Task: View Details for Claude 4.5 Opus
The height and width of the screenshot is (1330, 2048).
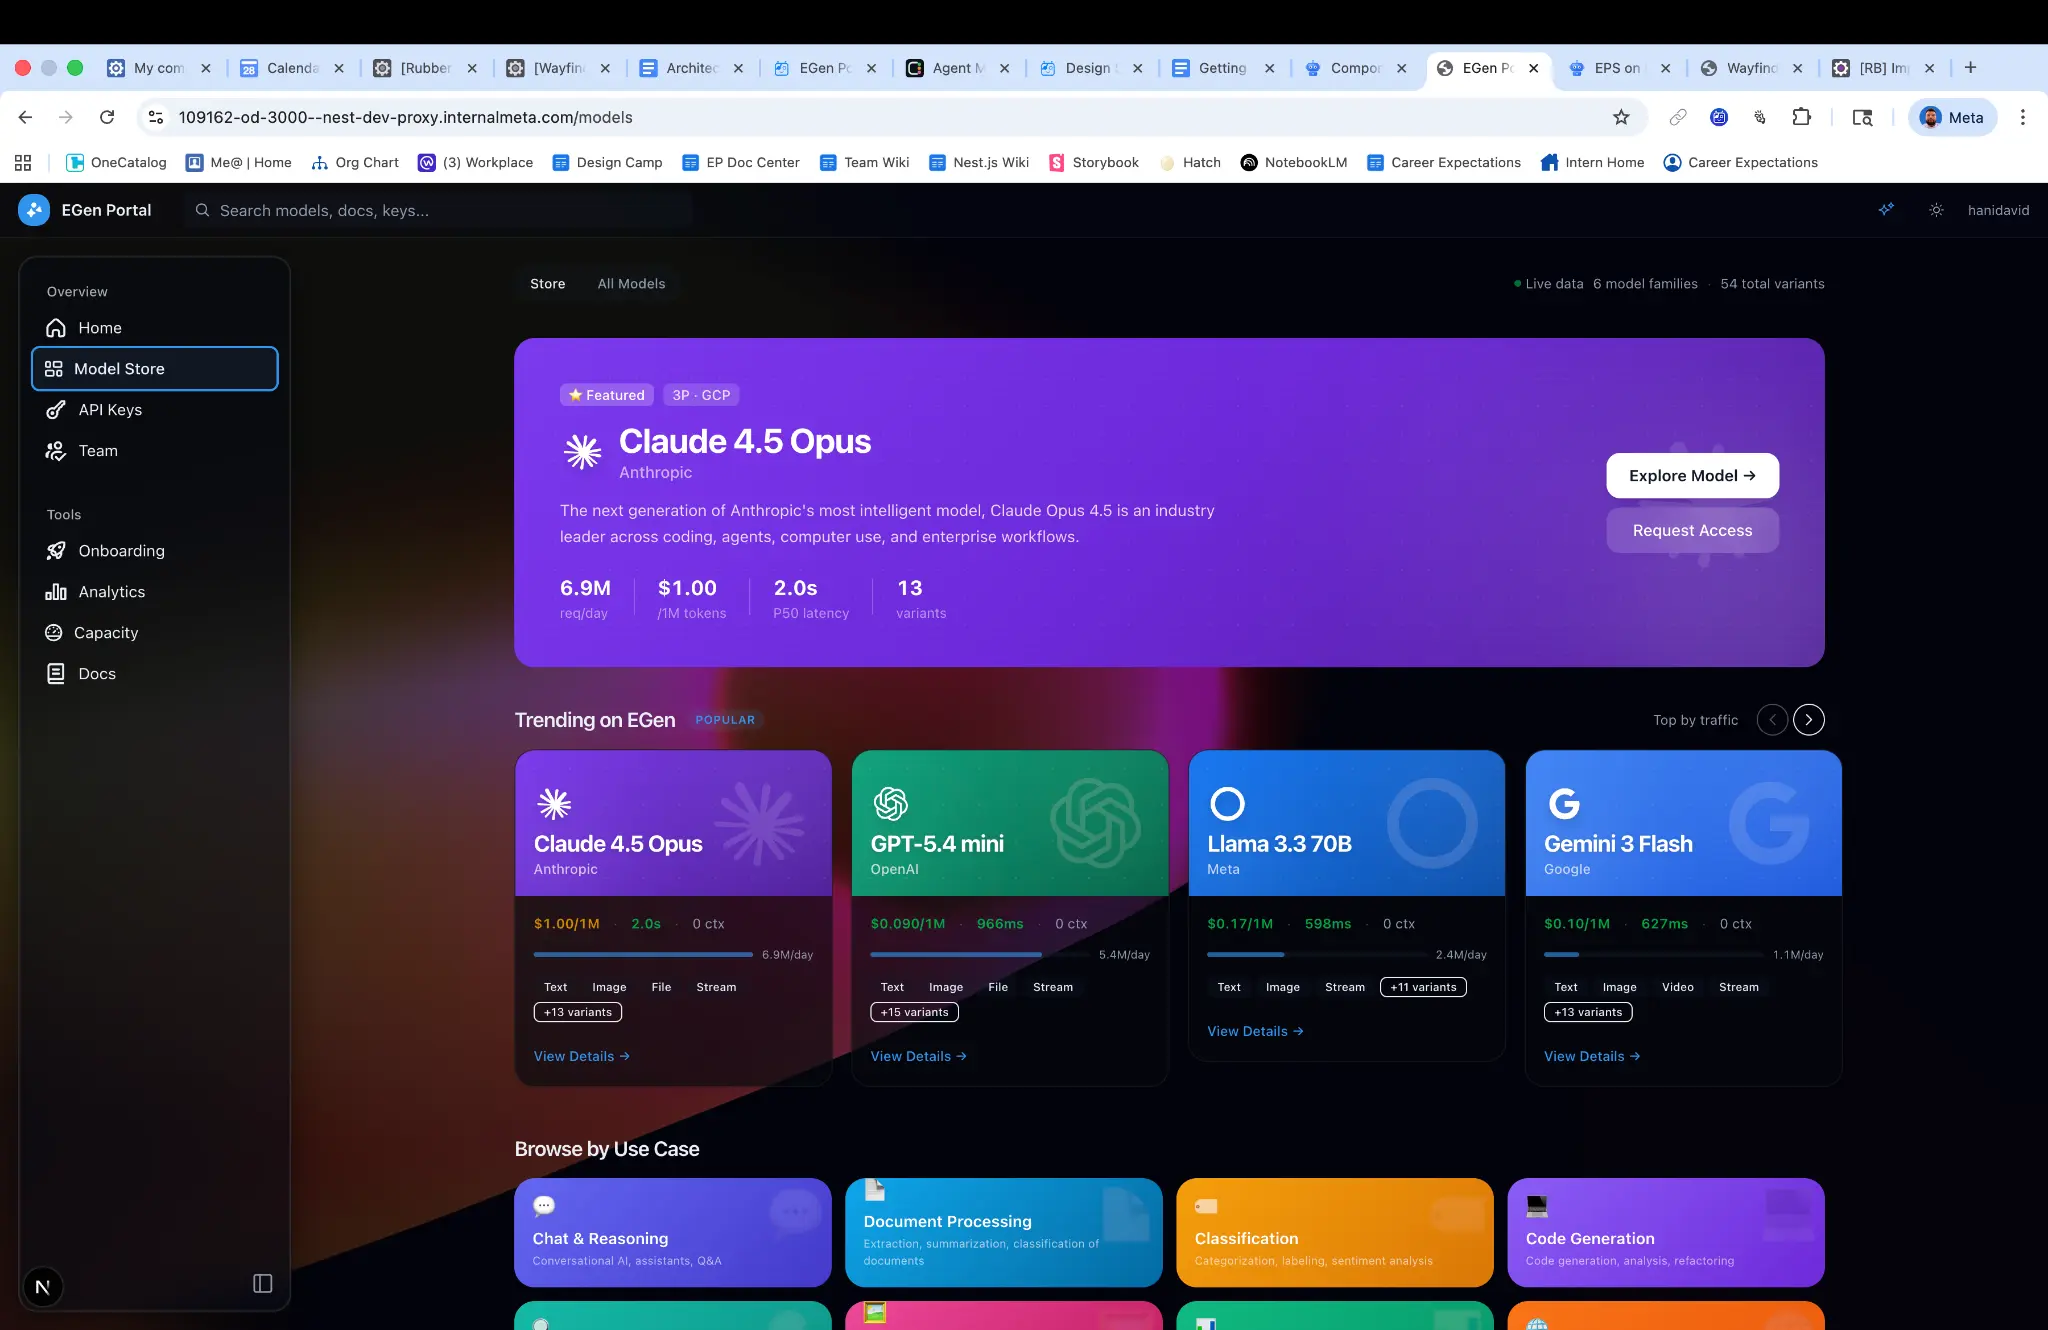Action: click(582, 1056)
